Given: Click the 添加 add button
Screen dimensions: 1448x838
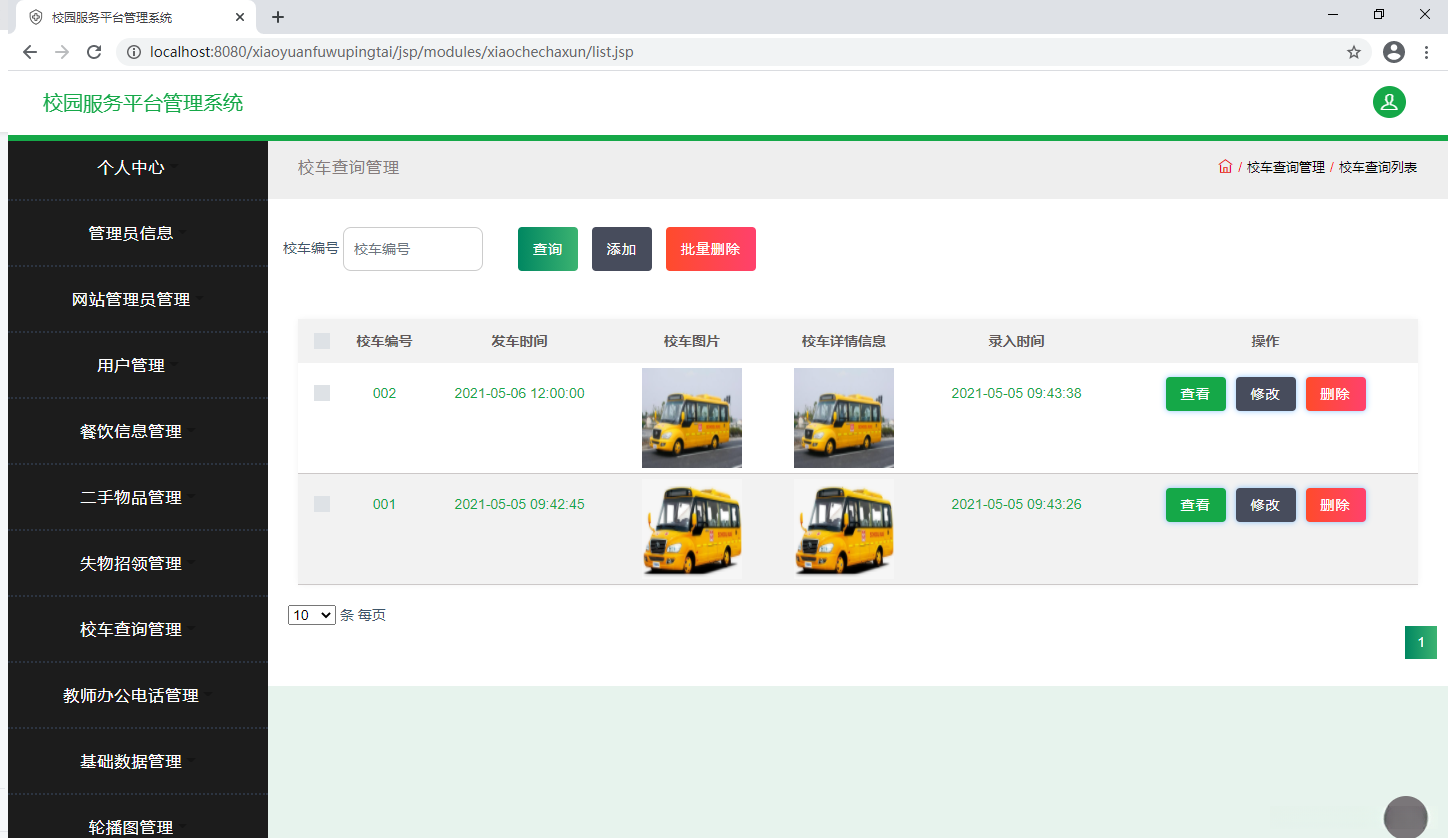Looking at the screenshot, I should pyautogui.click(x=622, y=249).
